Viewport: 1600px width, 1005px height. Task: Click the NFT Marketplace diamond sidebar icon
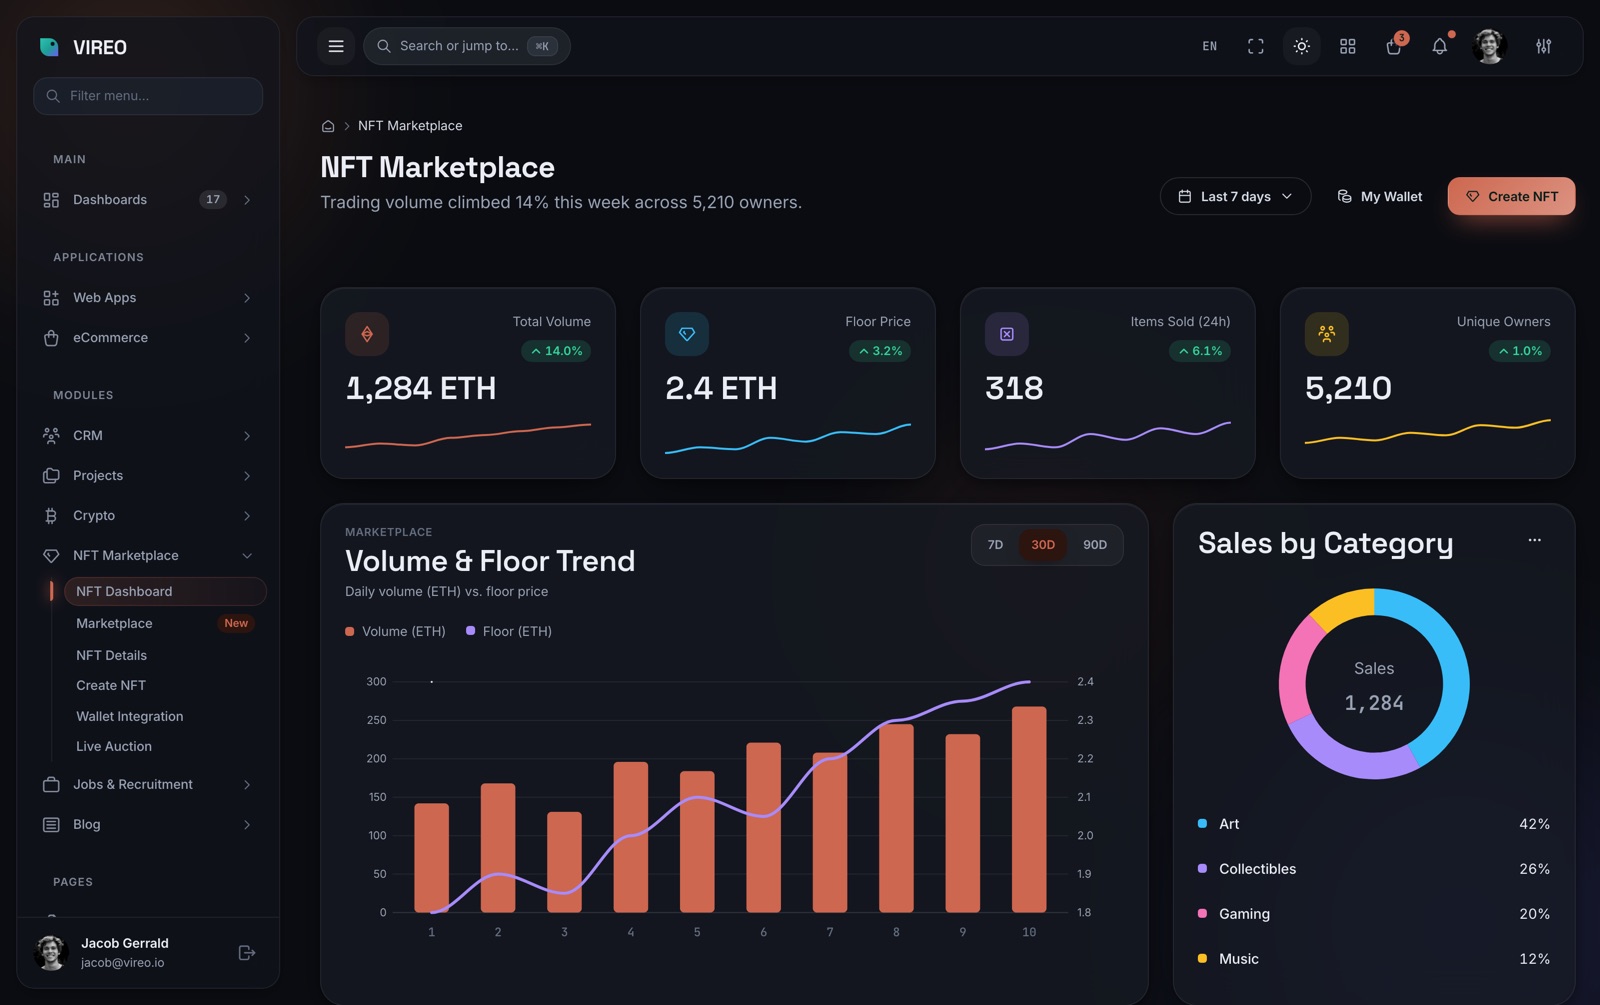tap(51, 556)
